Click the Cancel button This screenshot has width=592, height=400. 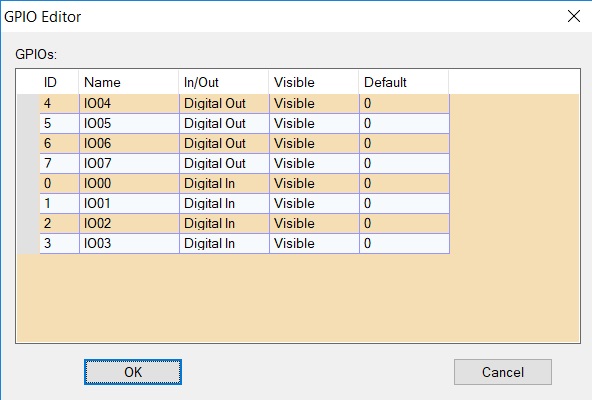coord(503,372)
